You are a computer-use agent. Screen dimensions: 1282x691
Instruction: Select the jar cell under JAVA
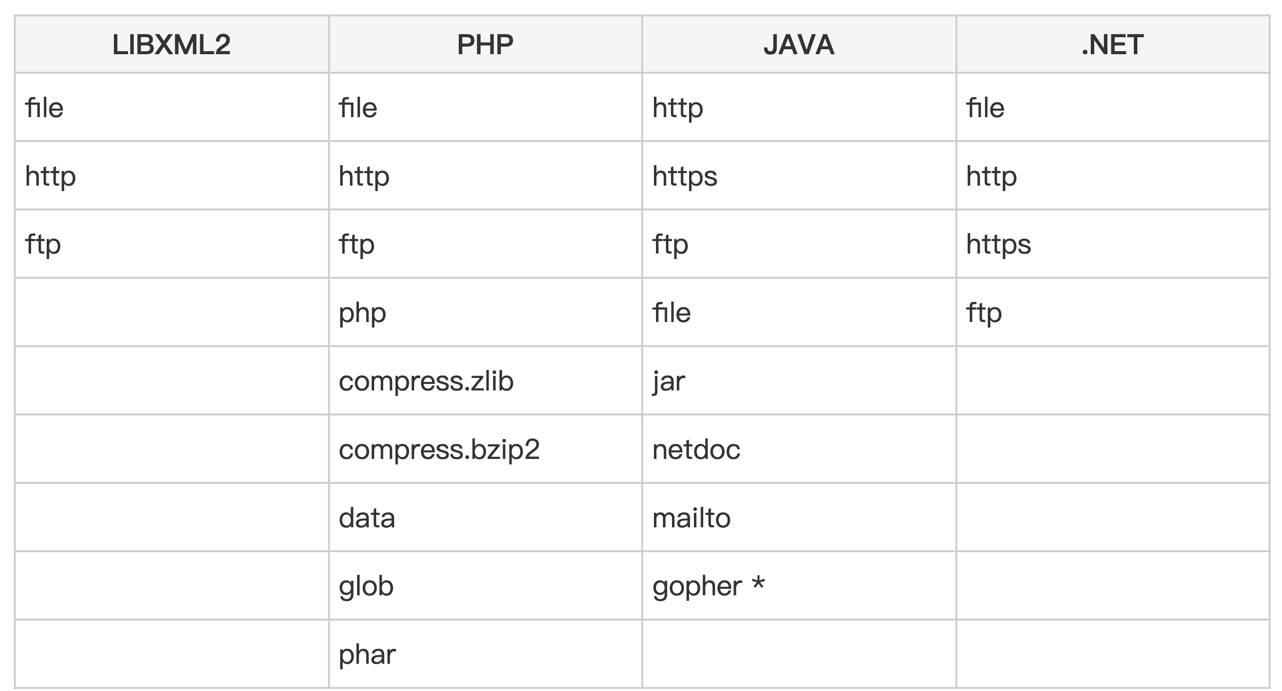[668, 381]
